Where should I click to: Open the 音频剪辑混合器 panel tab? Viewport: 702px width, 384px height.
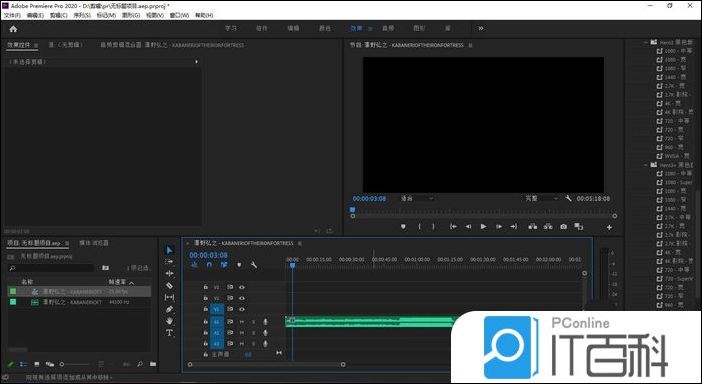[172, 45]
